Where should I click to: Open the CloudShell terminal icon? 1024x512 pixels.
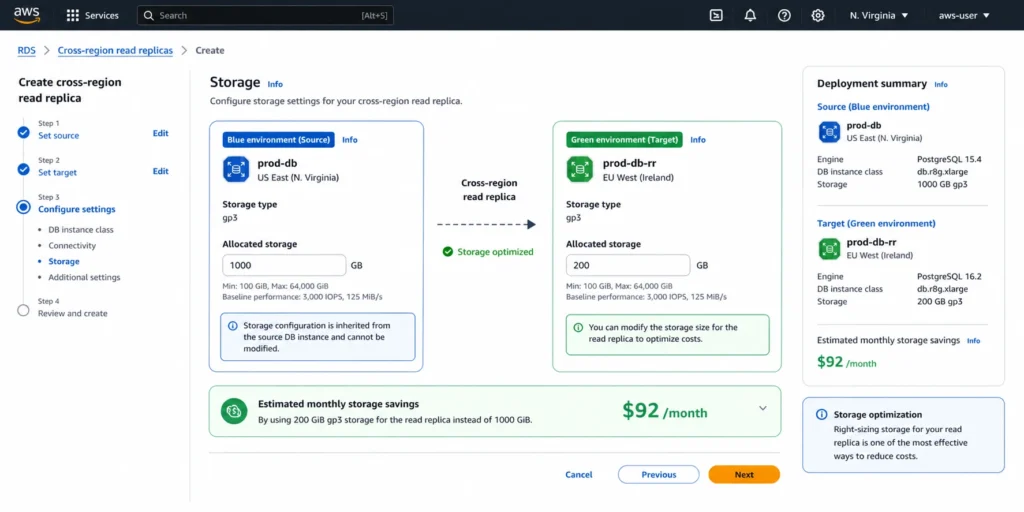(716, 16)
